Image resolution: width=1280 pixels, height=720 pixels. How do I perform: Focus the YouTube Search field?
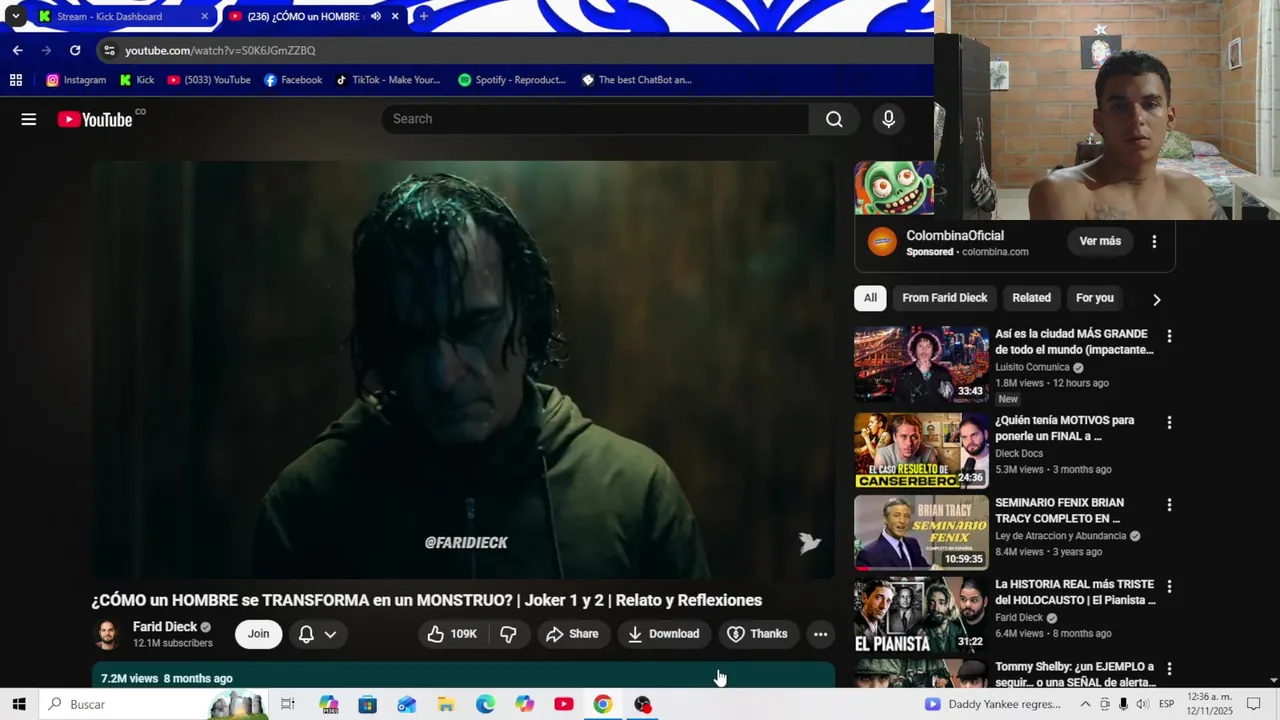pyautogui.click(x=595, y=119)
